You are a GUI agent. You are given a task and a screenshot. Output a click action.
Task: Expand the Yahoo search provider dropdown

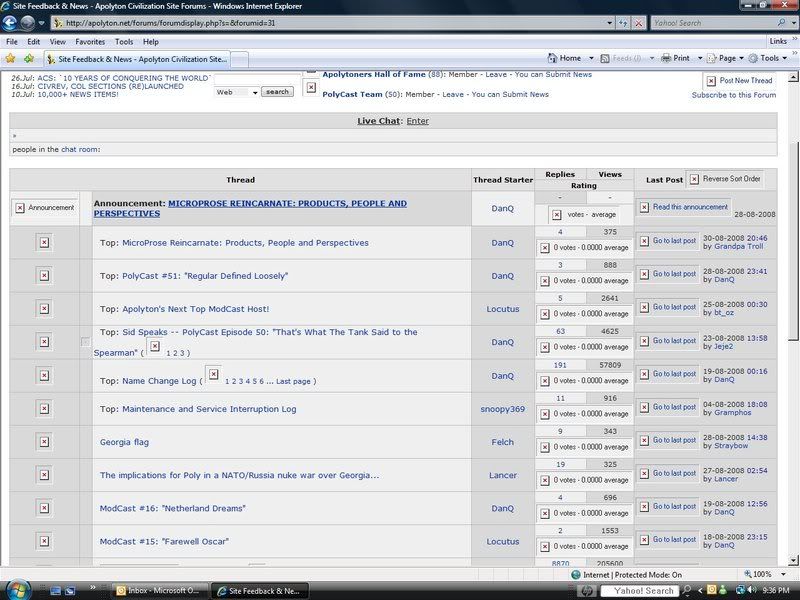(x=794, y=23)
